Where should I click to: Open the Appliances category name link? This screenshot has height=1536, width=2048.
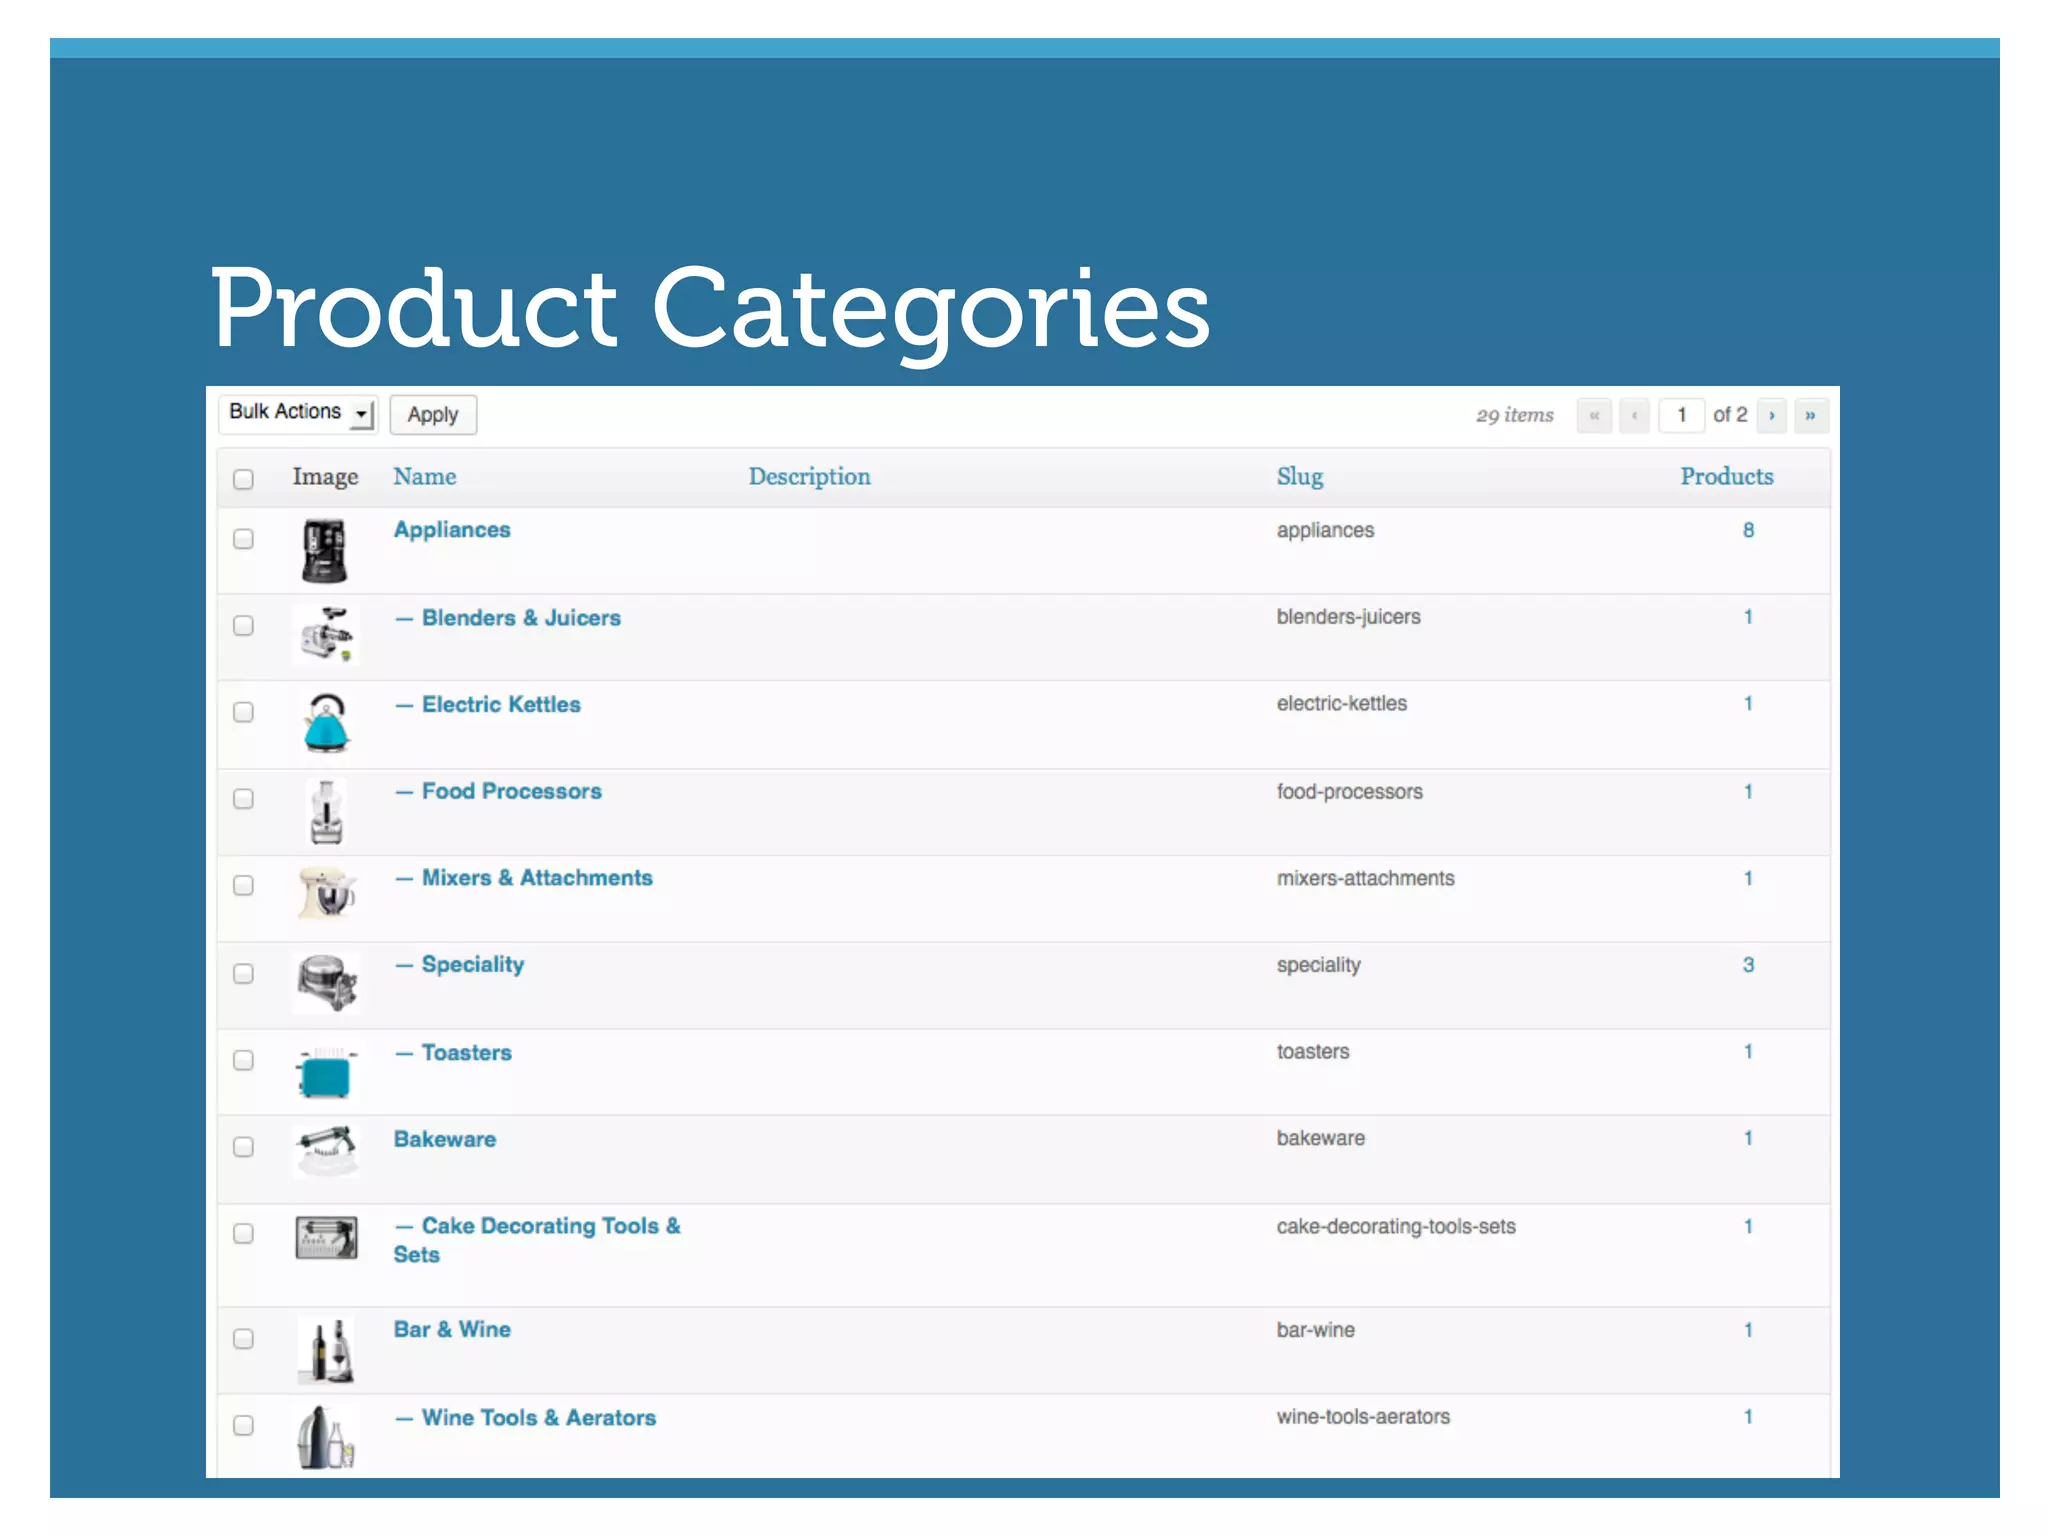point(452,530)
